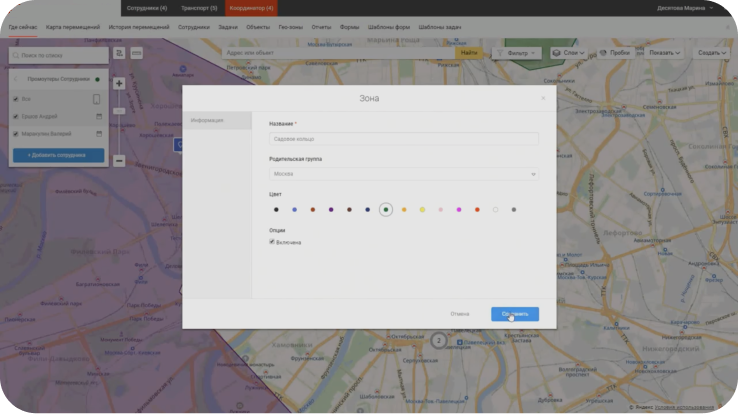Click the map zoom out minus button
738x414 pixels.
pyautogui.click(x=119, y=160)
